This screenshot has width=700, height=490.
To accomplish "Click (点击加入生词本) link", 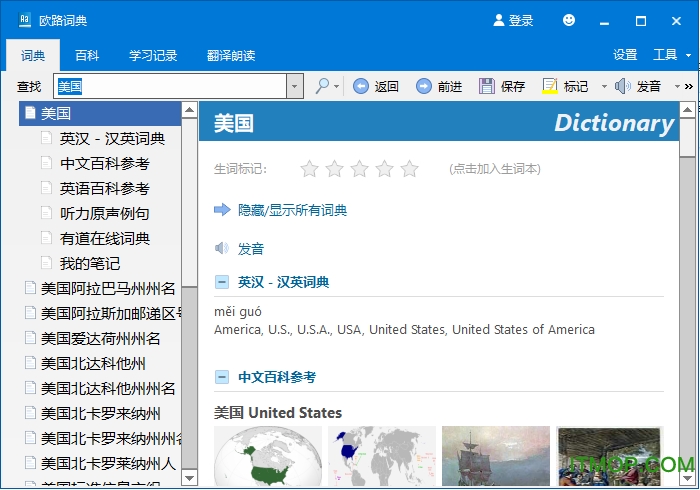I will click(495, 169).
